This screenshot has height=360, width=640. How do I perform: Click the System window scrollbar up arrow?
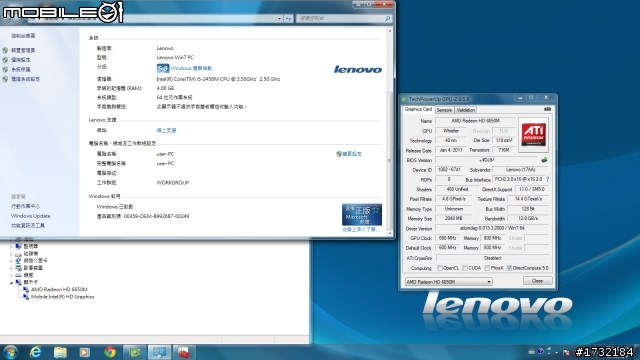tap(389, 31)
